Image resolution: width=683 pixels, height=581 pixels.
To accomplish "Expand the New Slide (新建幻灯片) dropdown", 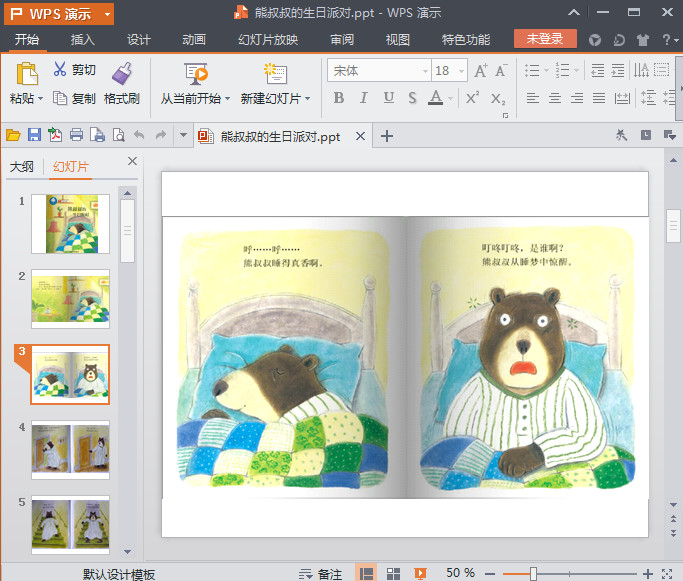I will [x=308, y=99].
